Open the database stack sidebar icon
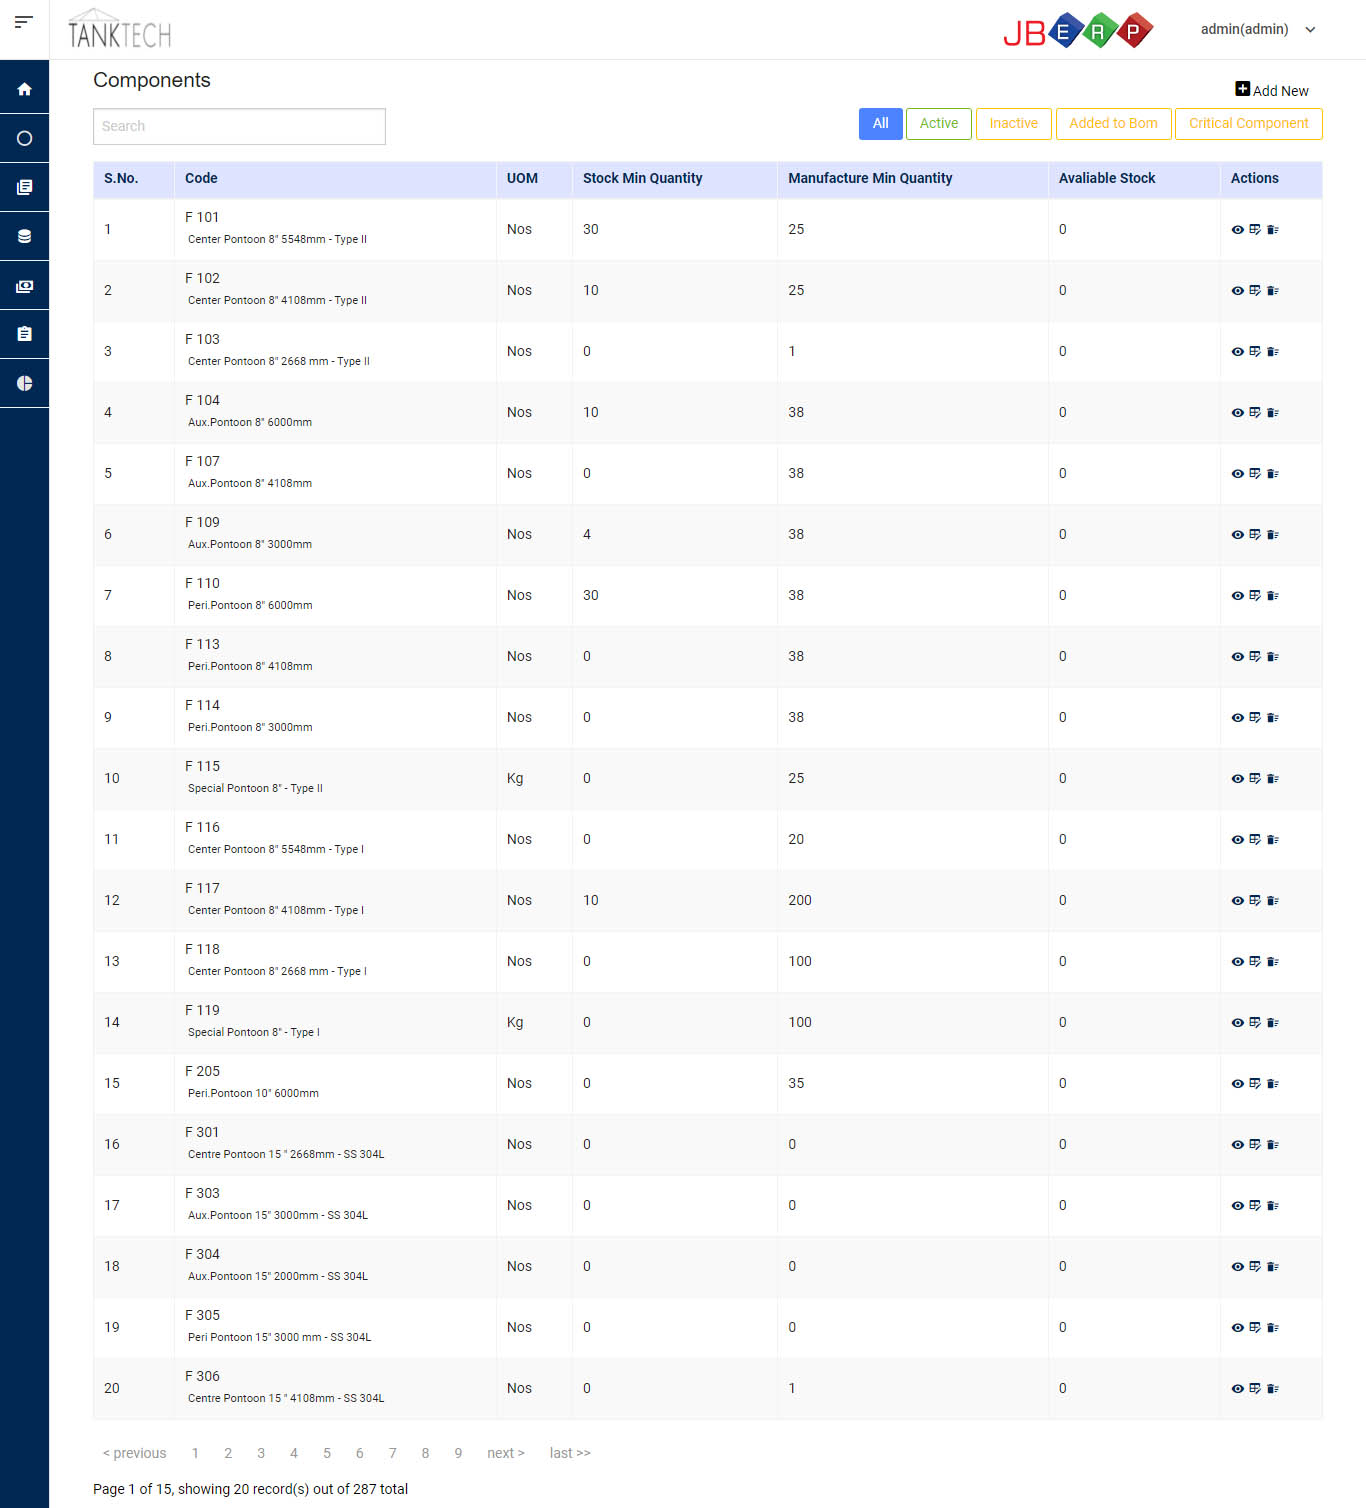Image resolution: width=1366 pixels, height=1508 pixels. (x=24, y=236)
